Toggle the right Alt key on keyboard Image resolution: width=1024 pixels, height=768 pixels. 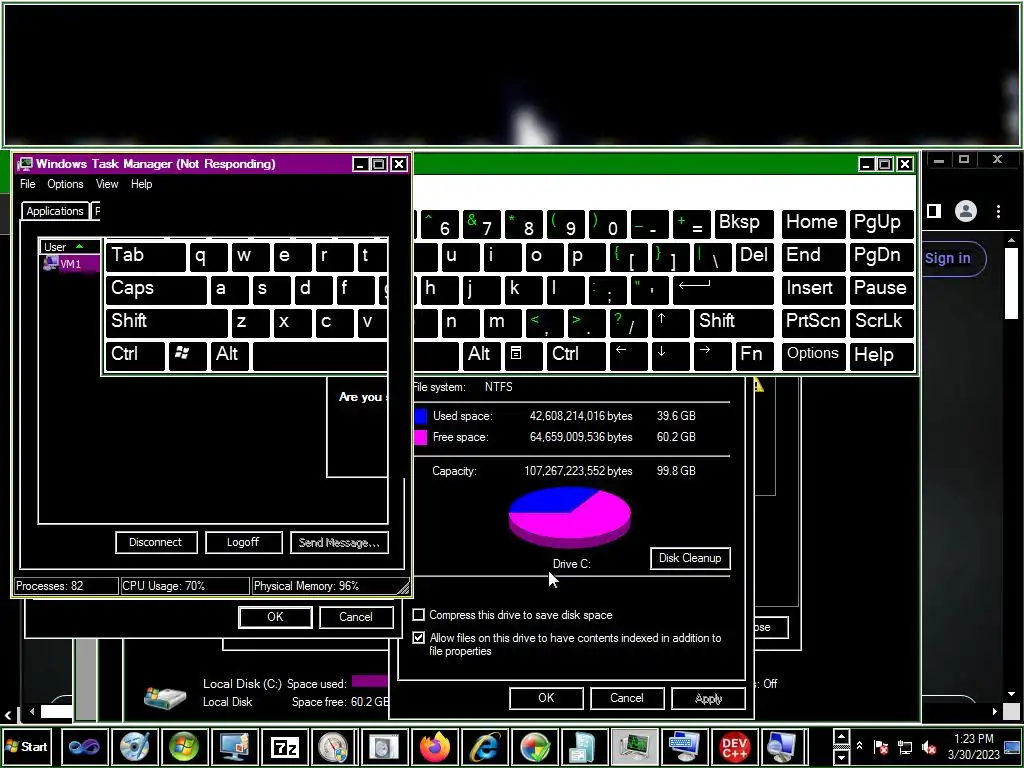[481, 355]
